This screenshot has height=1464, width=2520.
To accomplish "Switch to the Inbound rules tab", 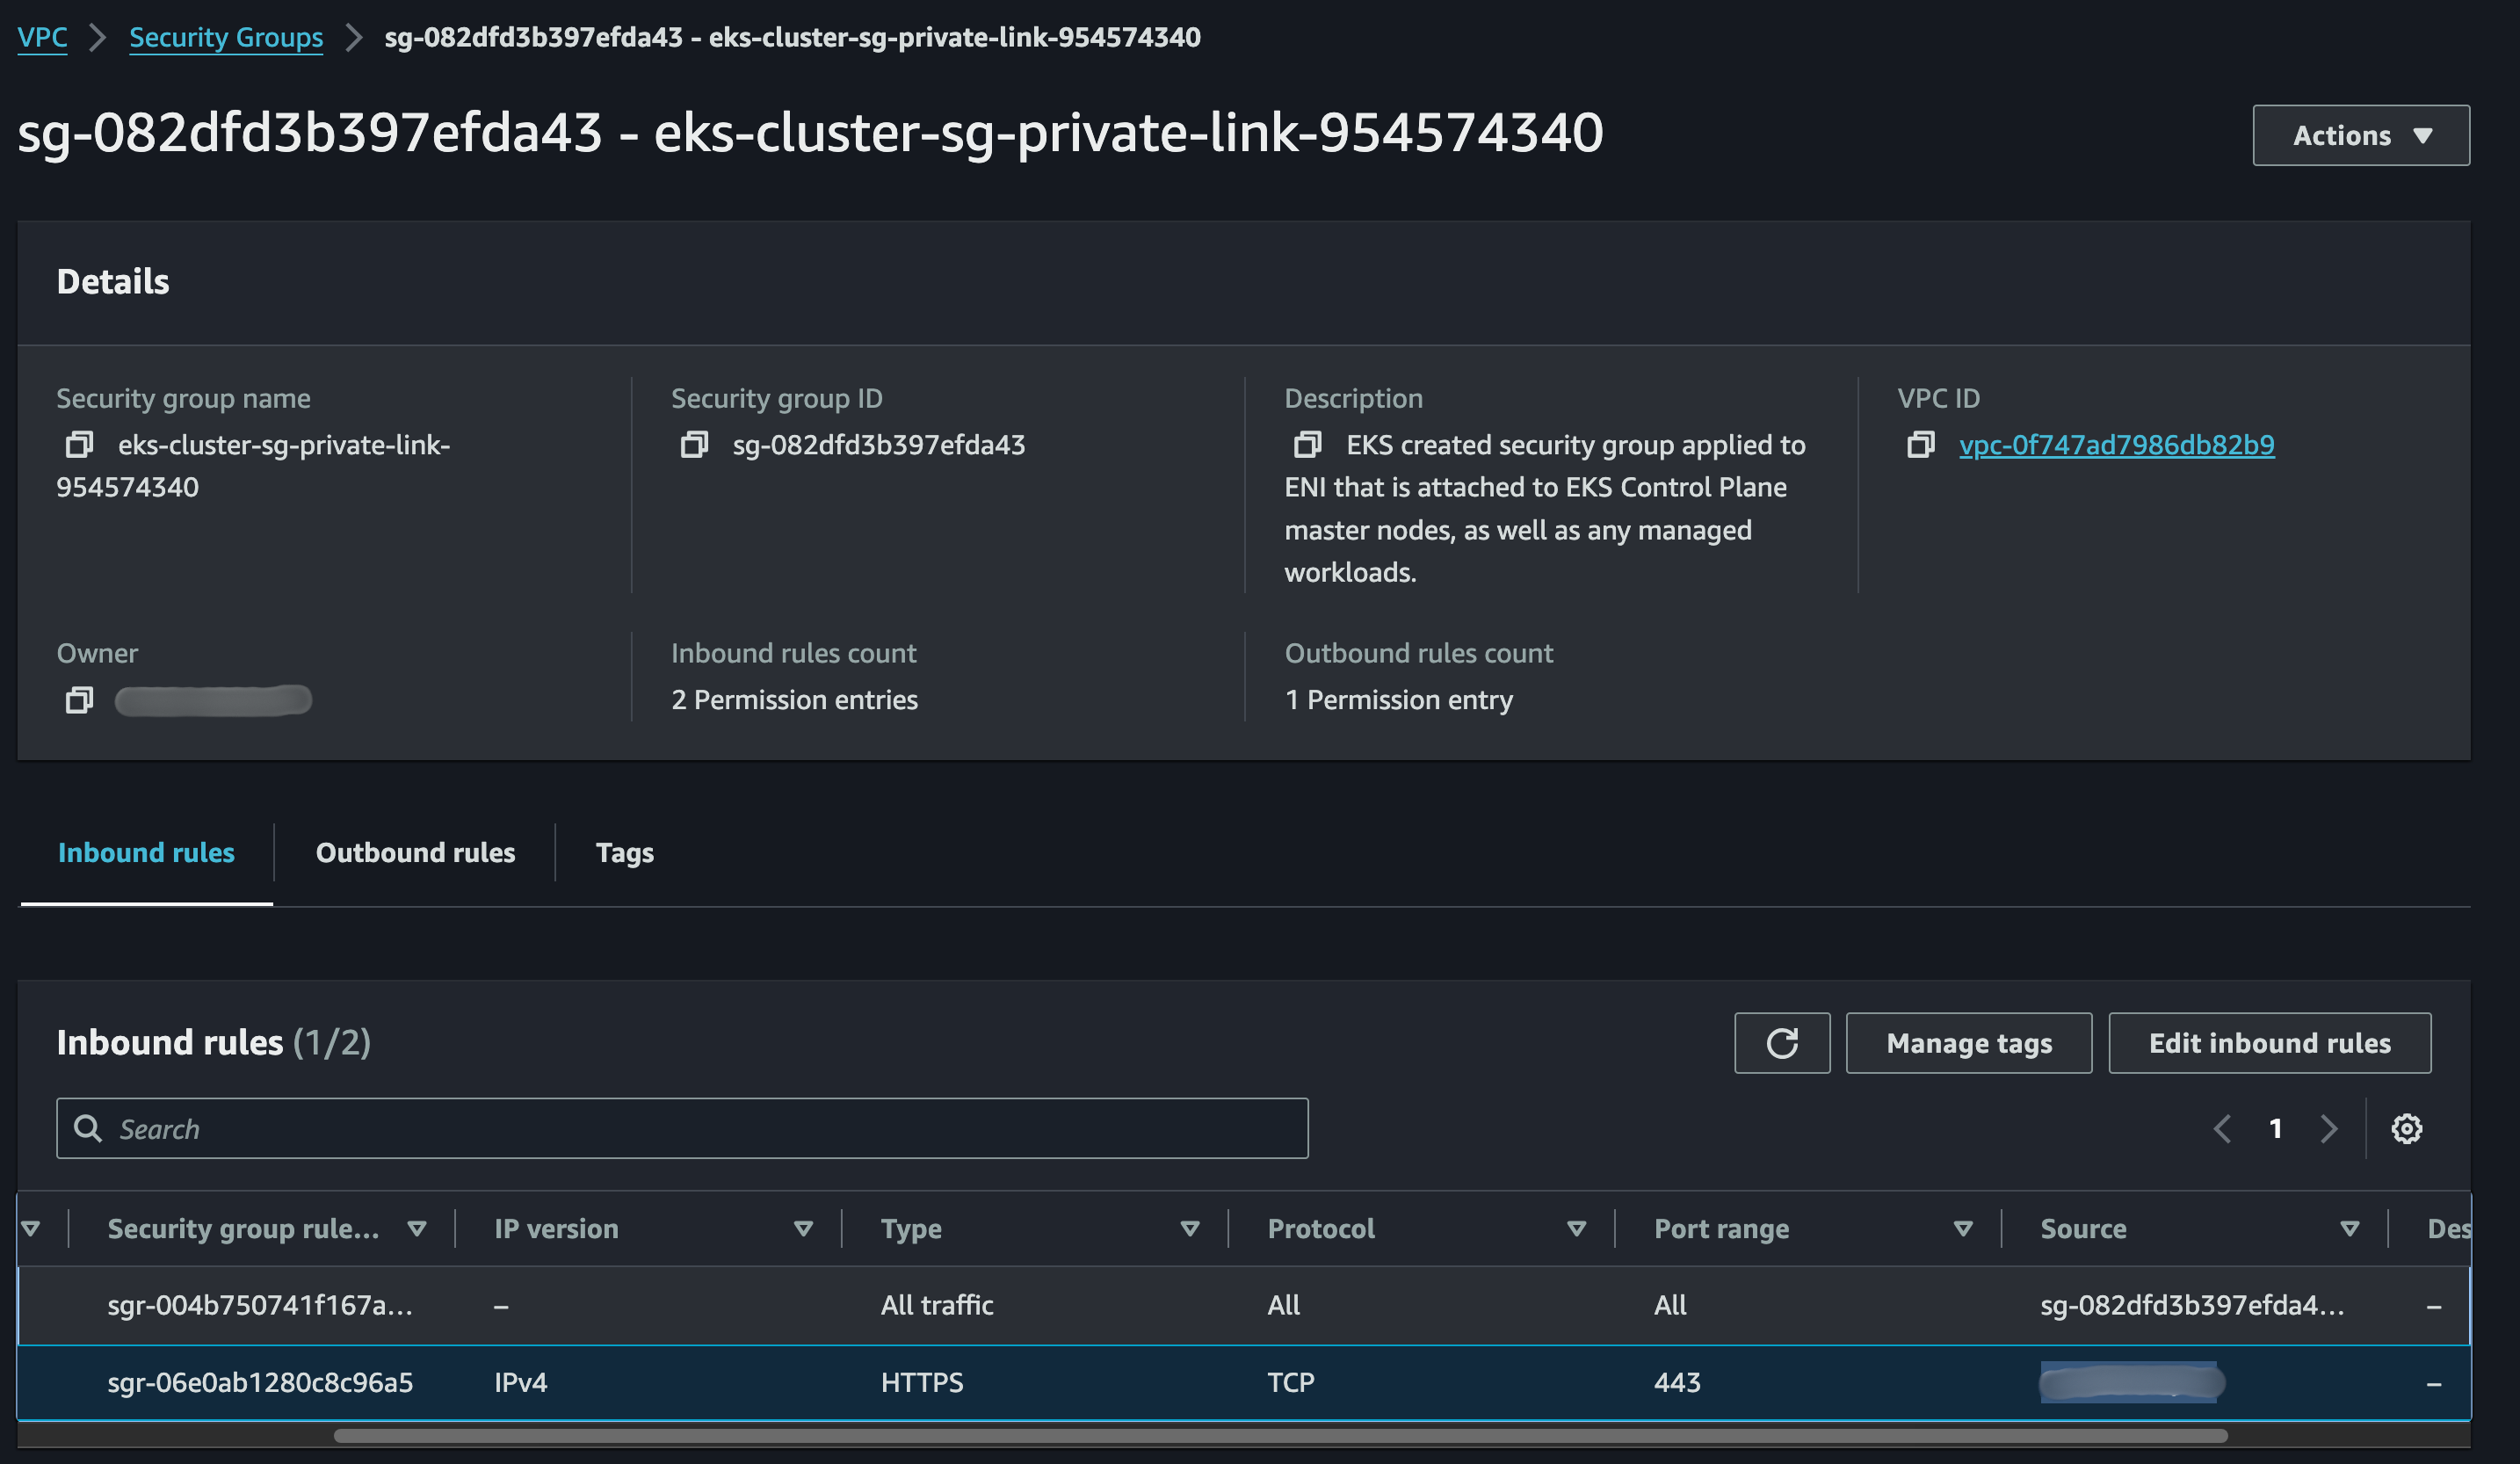I will (146, 852).
